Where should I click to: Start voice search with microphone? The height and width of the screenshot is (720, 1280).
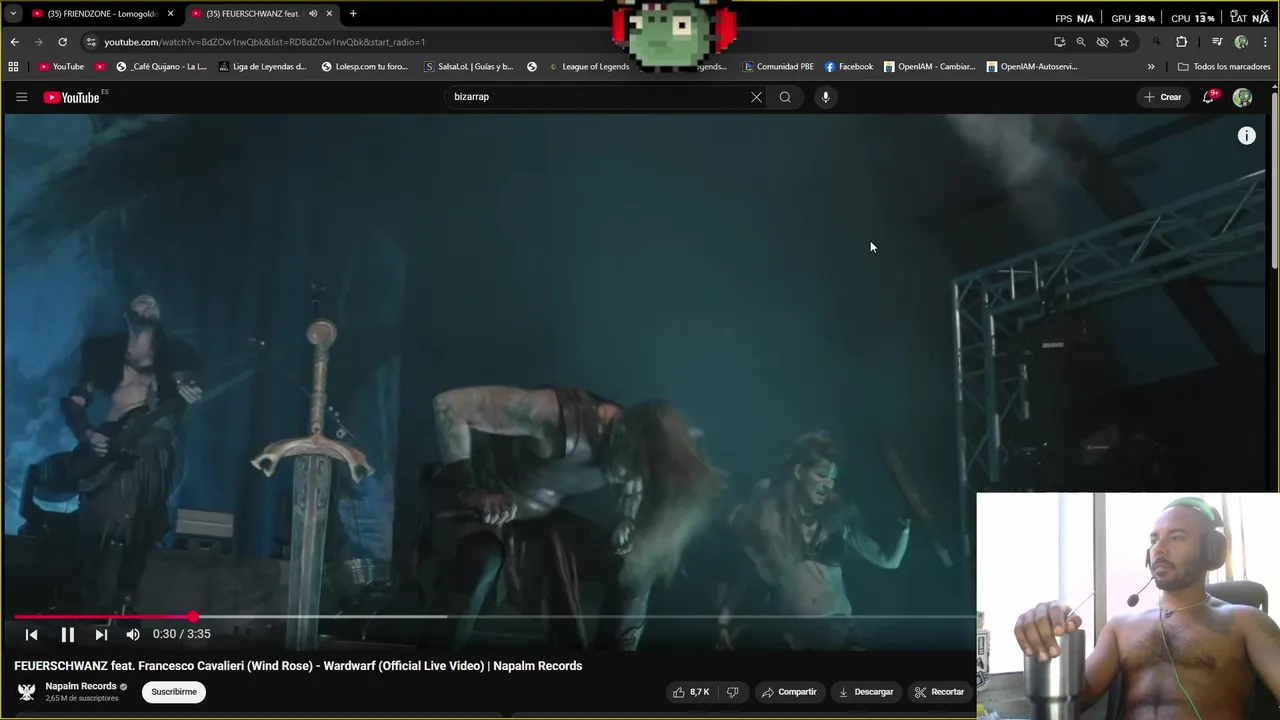tap(825, 97)
